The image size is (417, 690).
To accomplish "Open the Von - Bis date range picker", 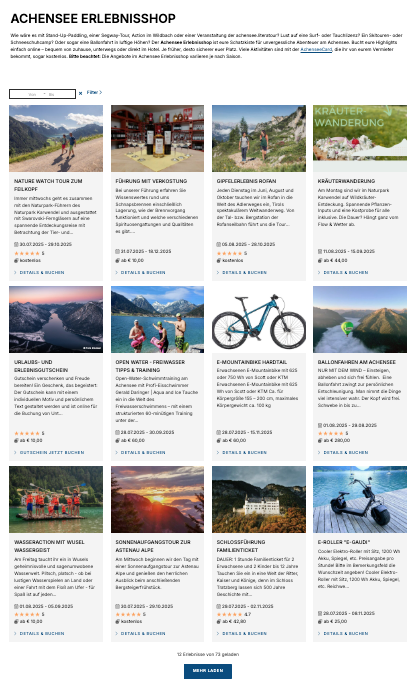I will pyautogui.click(x=42, y=94).
